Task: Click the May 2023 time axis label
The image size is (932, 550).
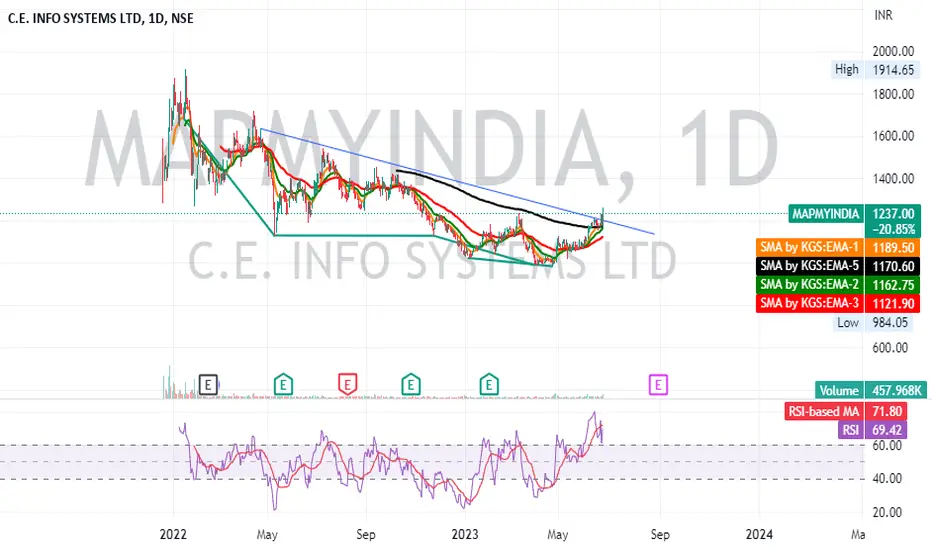Action: tap(557, 535)
